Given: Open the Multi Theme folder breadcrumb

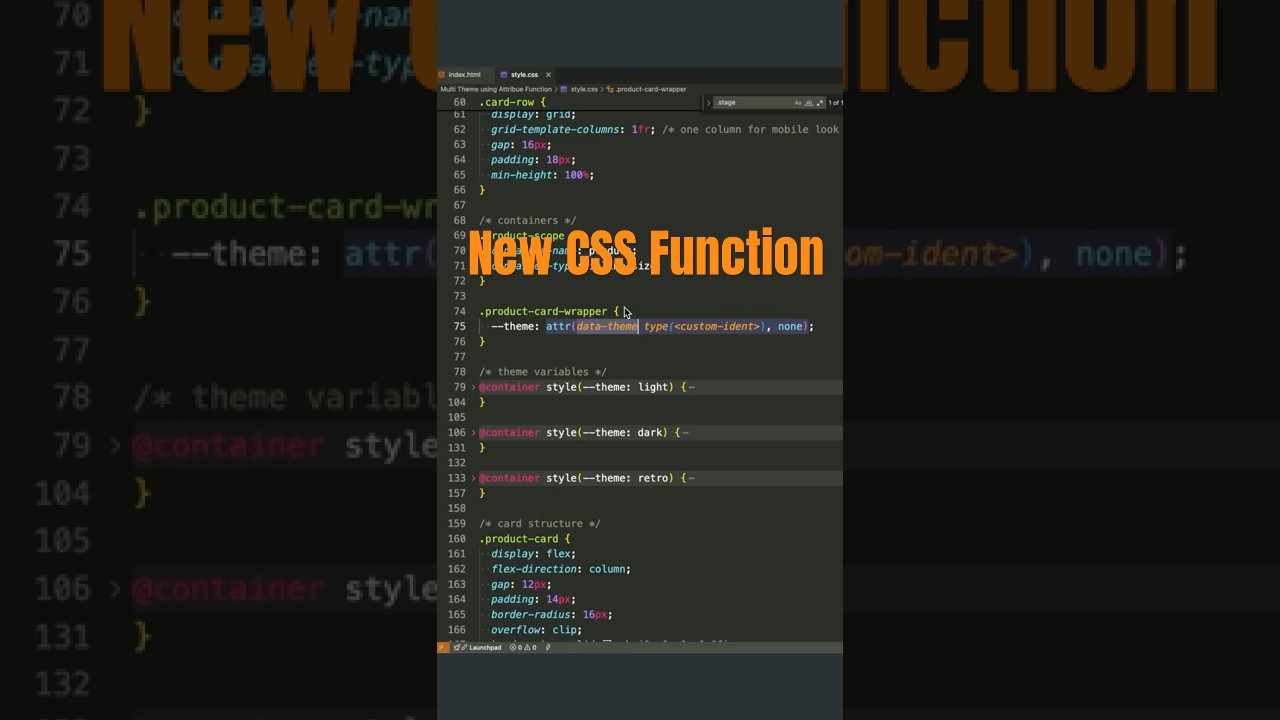Looking at the screenshot, I should click(x=496, y=89).
